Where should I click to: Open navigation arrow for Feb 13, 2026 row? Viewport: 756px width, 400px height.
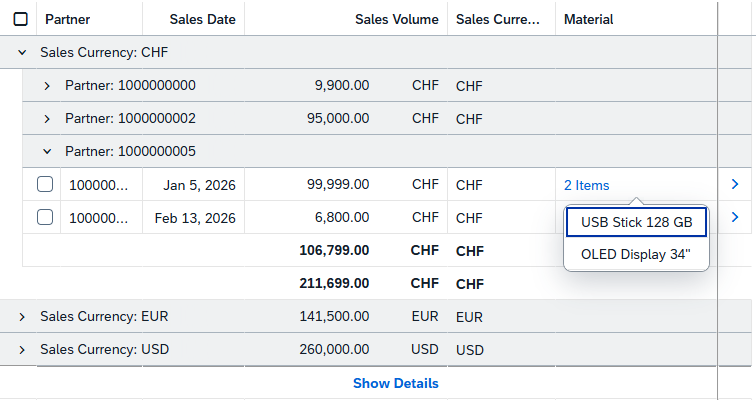pos(735,217)
